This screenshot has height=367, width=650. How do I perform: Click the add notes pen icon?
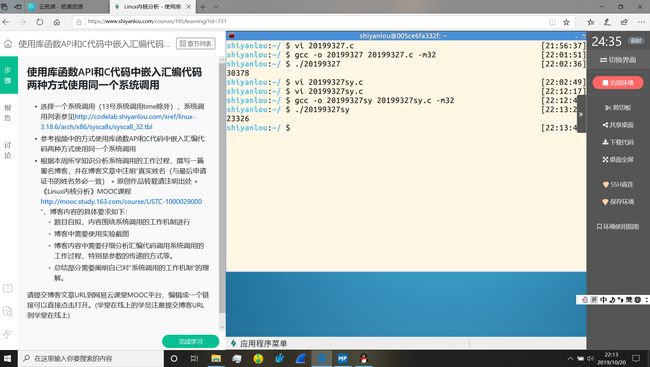point(607,22)
